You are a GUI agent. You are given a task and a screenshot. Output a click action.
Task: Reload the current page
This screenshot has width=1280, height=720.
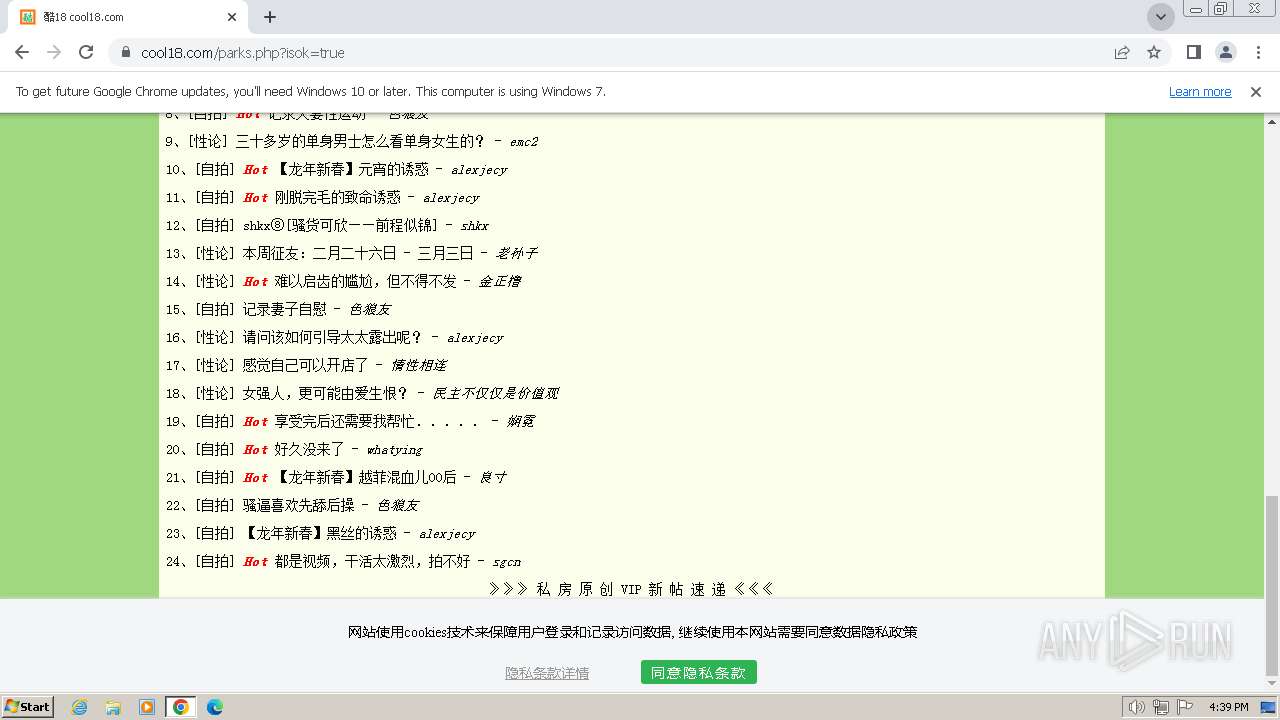point(86,52)
